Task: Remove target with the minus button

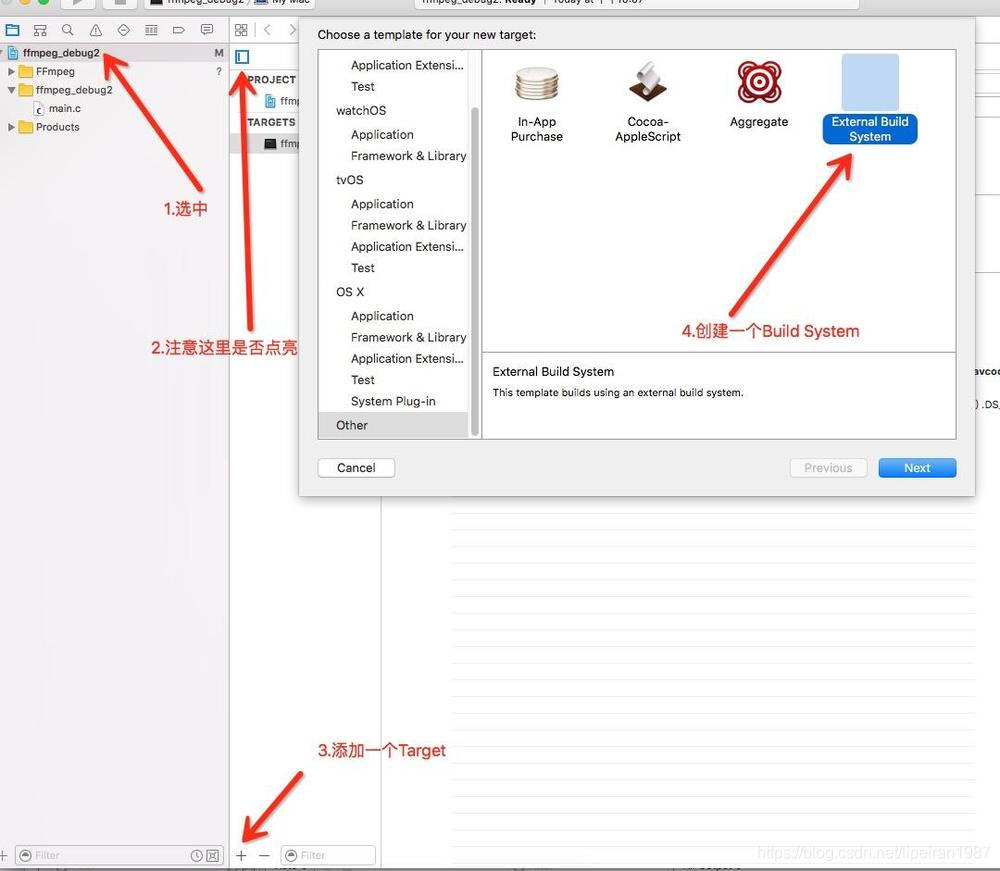Action: tap(265, 855)
